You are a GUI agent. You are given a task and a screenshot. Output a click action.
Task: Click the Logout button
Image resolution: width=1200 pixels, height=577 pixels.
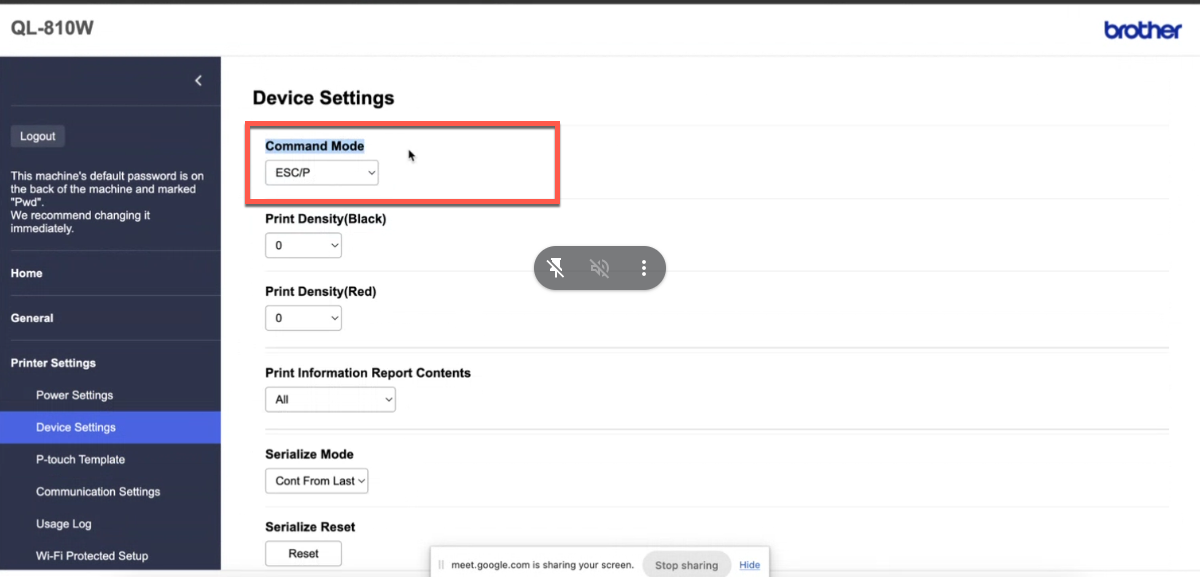[37, 136]
